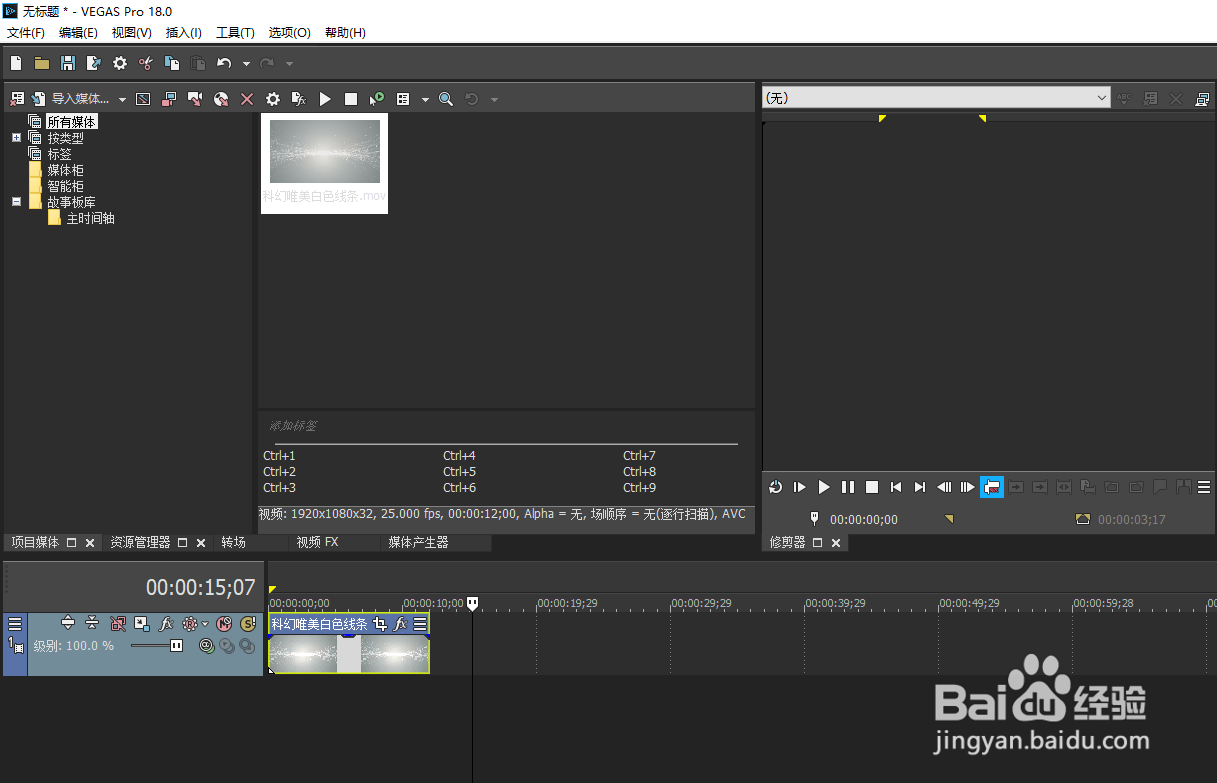
Task: Select the 标签 tree item
Action: [x=59, y=154]
